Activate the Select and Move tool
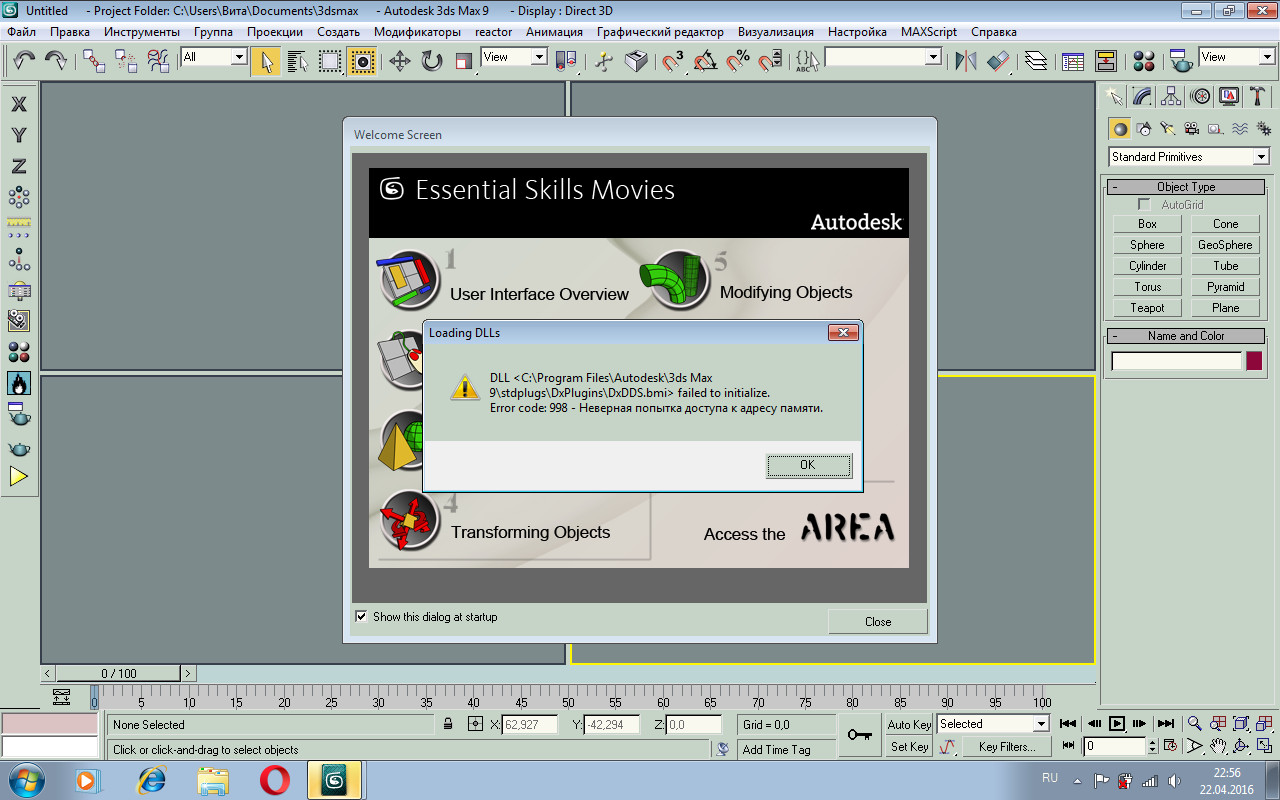Image resolution: width=1280 pixels, height=800 pixels. coord(400,61)
